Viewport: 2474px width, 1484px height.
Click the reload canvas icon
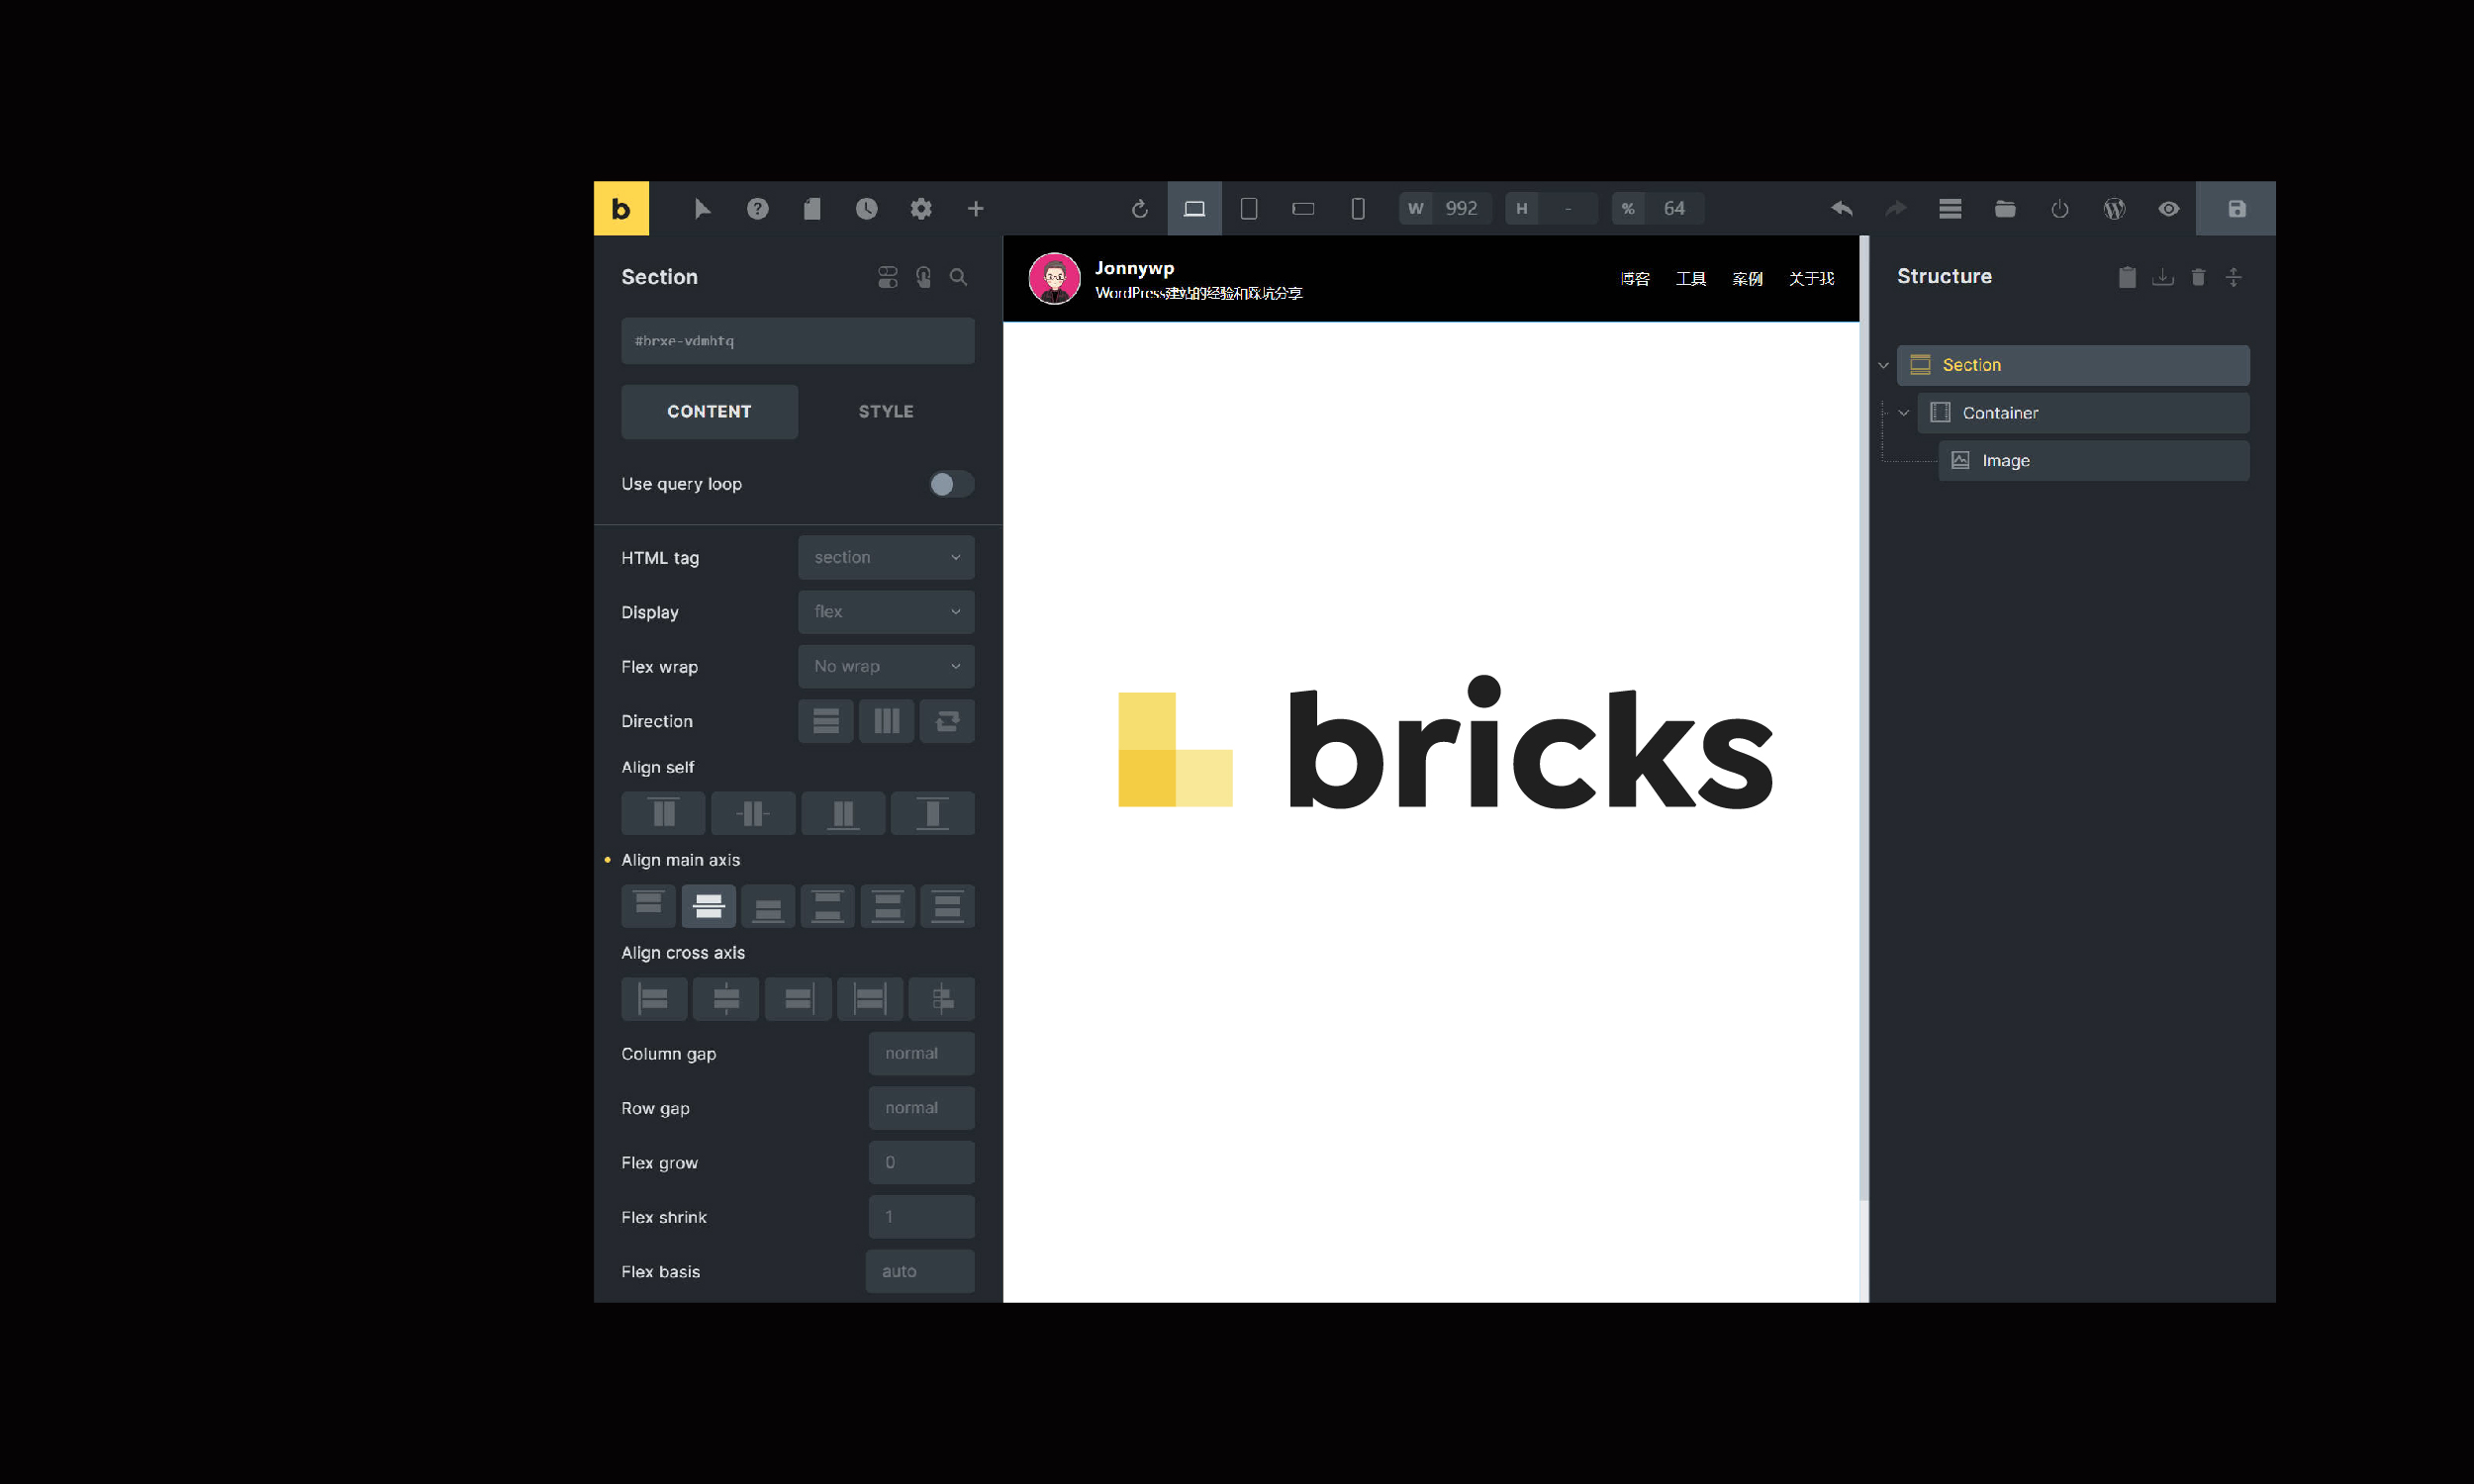[x=1140, y=208]
